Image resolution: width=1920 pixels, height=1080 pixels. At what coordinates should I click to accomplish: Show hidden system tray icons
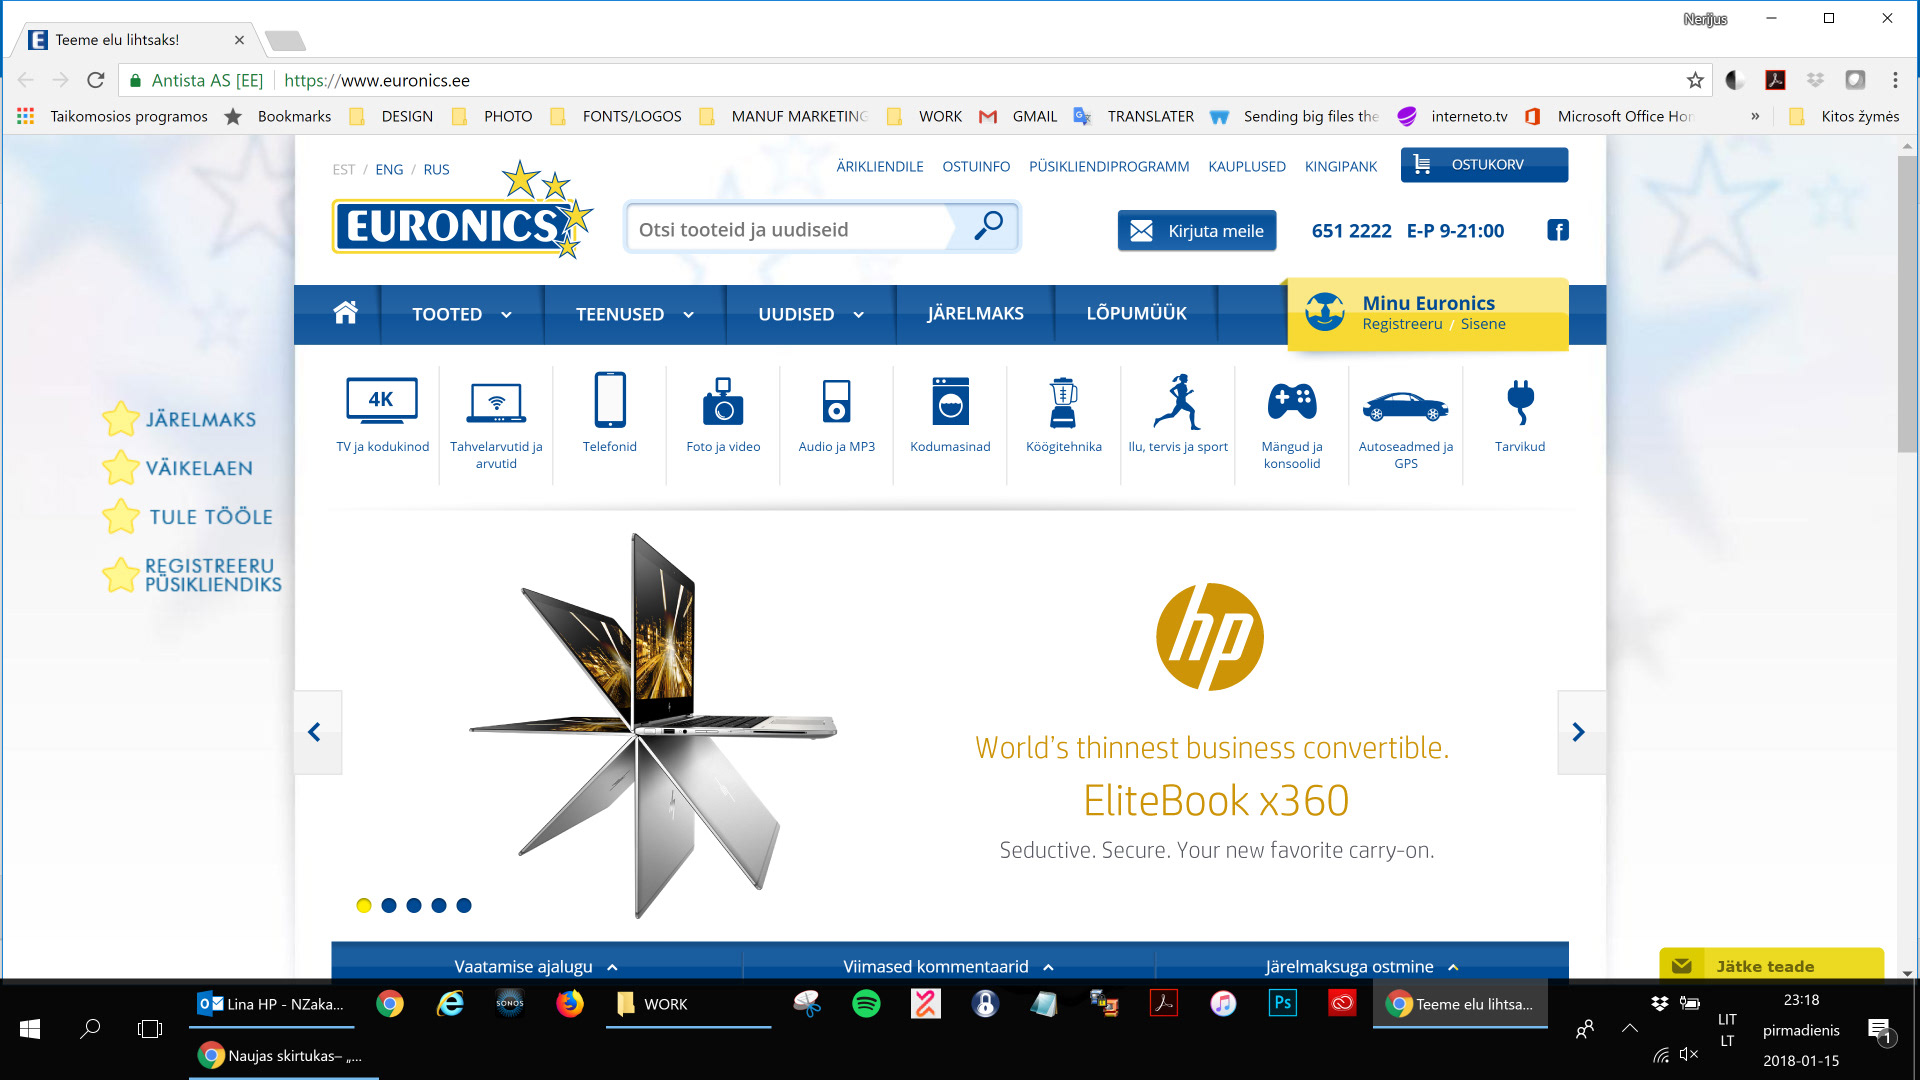click(1630, 1028)
